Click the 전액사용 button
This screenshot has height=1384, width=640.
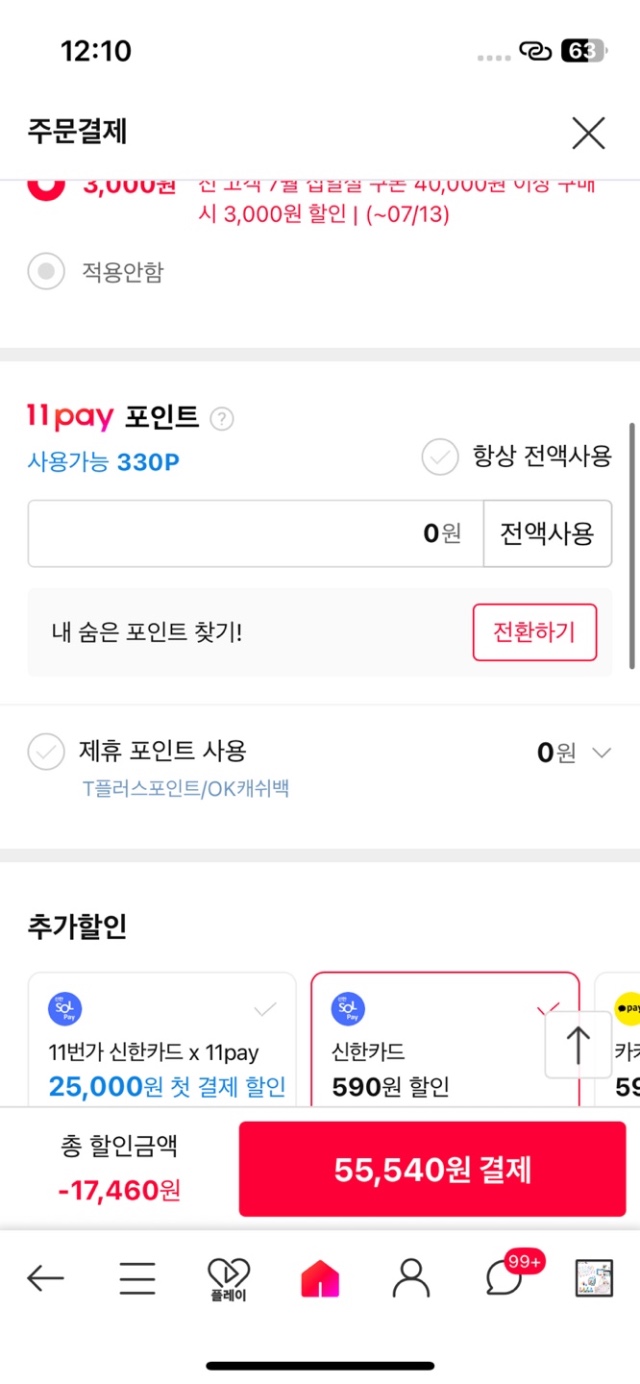tap(547, 533)
